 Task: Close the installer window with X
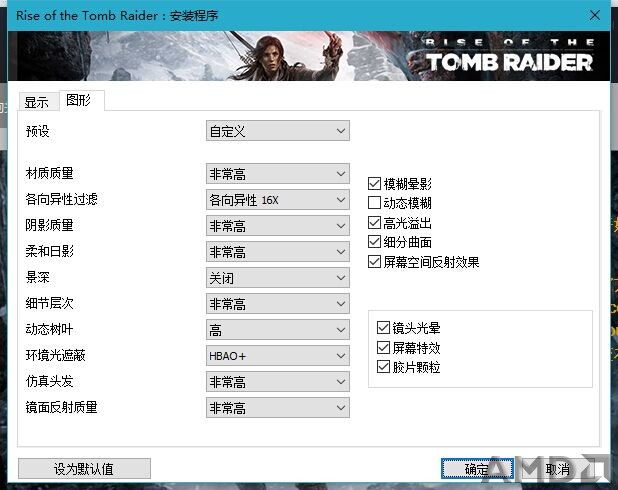[x=595, y=15]
